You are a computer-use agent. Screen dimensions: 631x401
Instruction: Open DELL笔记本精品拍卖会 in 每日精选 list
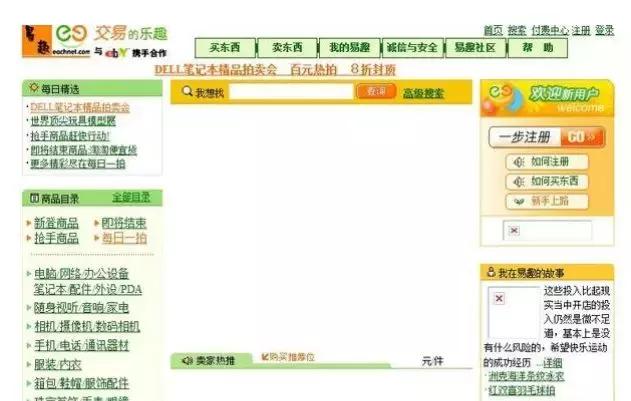click(80, 107)
